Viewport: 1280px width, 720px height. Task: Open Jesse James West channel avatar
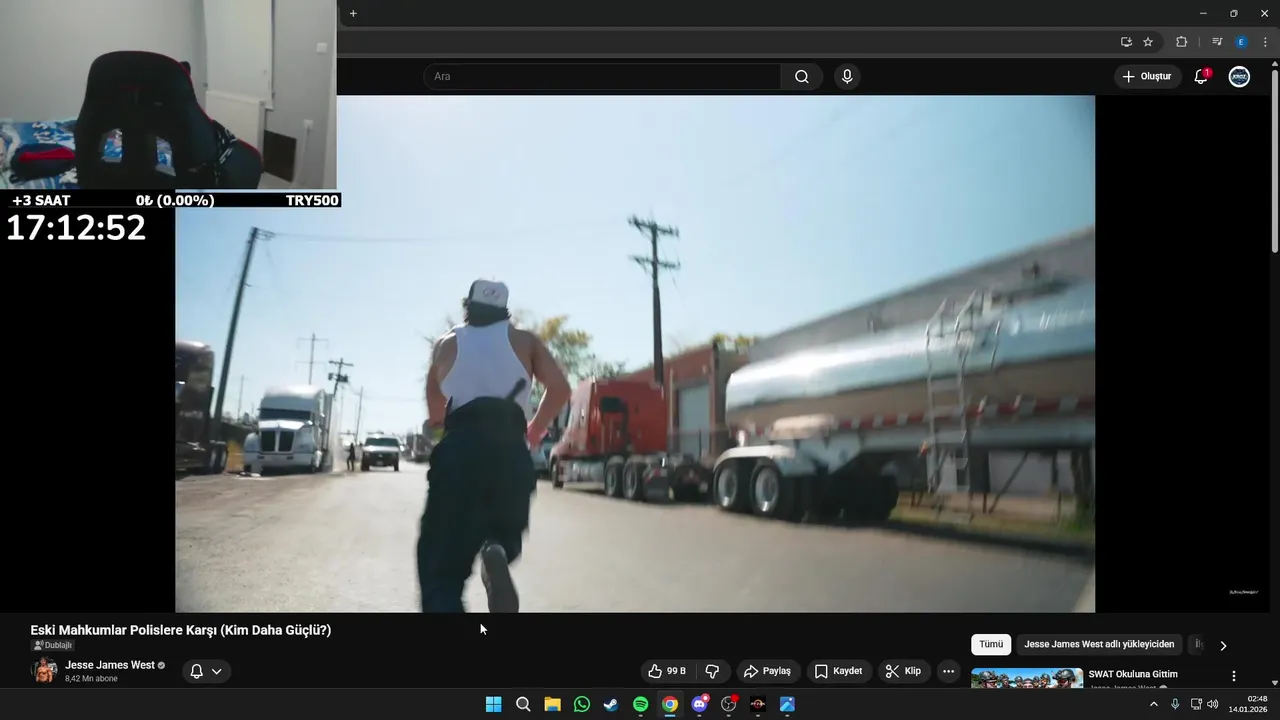44,671
